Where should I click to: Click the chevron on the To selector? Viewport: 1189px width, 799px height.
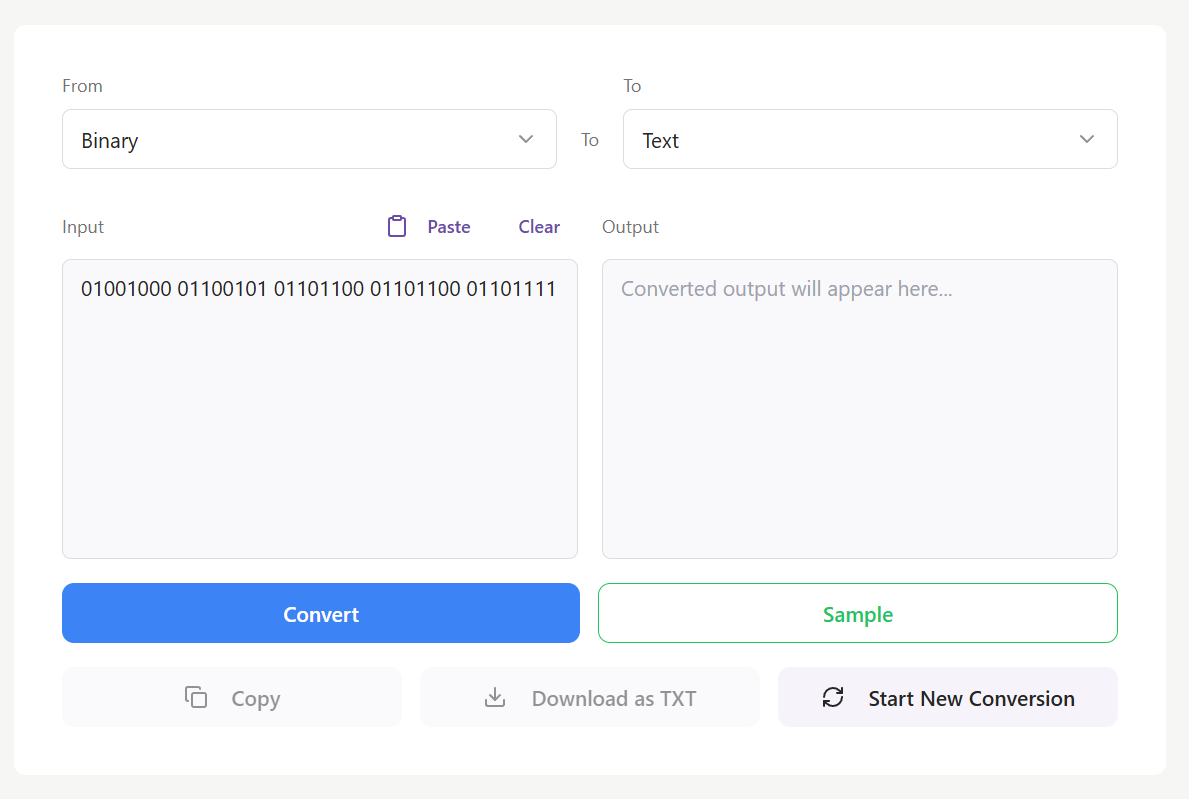click(x=1086, y=139)
